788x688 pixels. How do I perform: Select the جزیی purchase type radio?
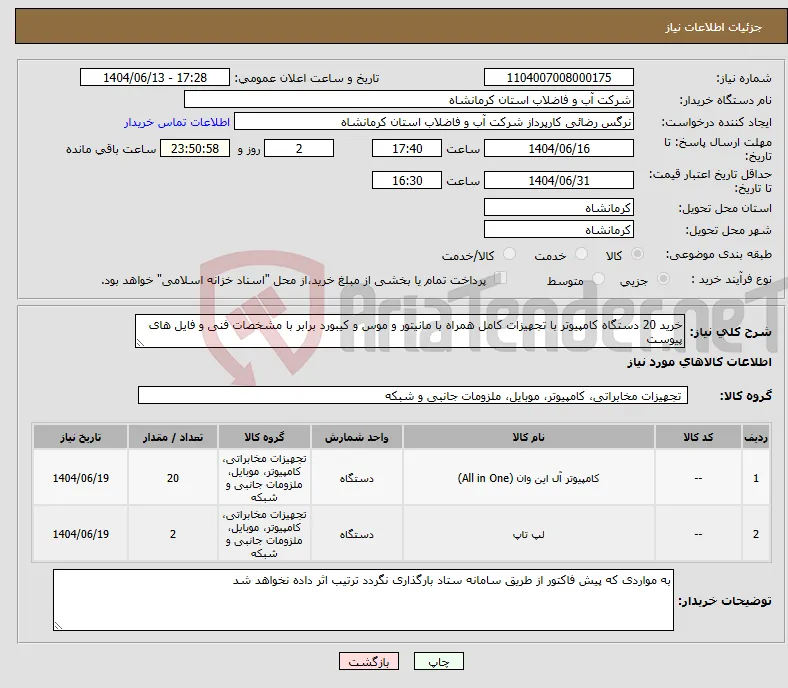click(x=663, y=279)
